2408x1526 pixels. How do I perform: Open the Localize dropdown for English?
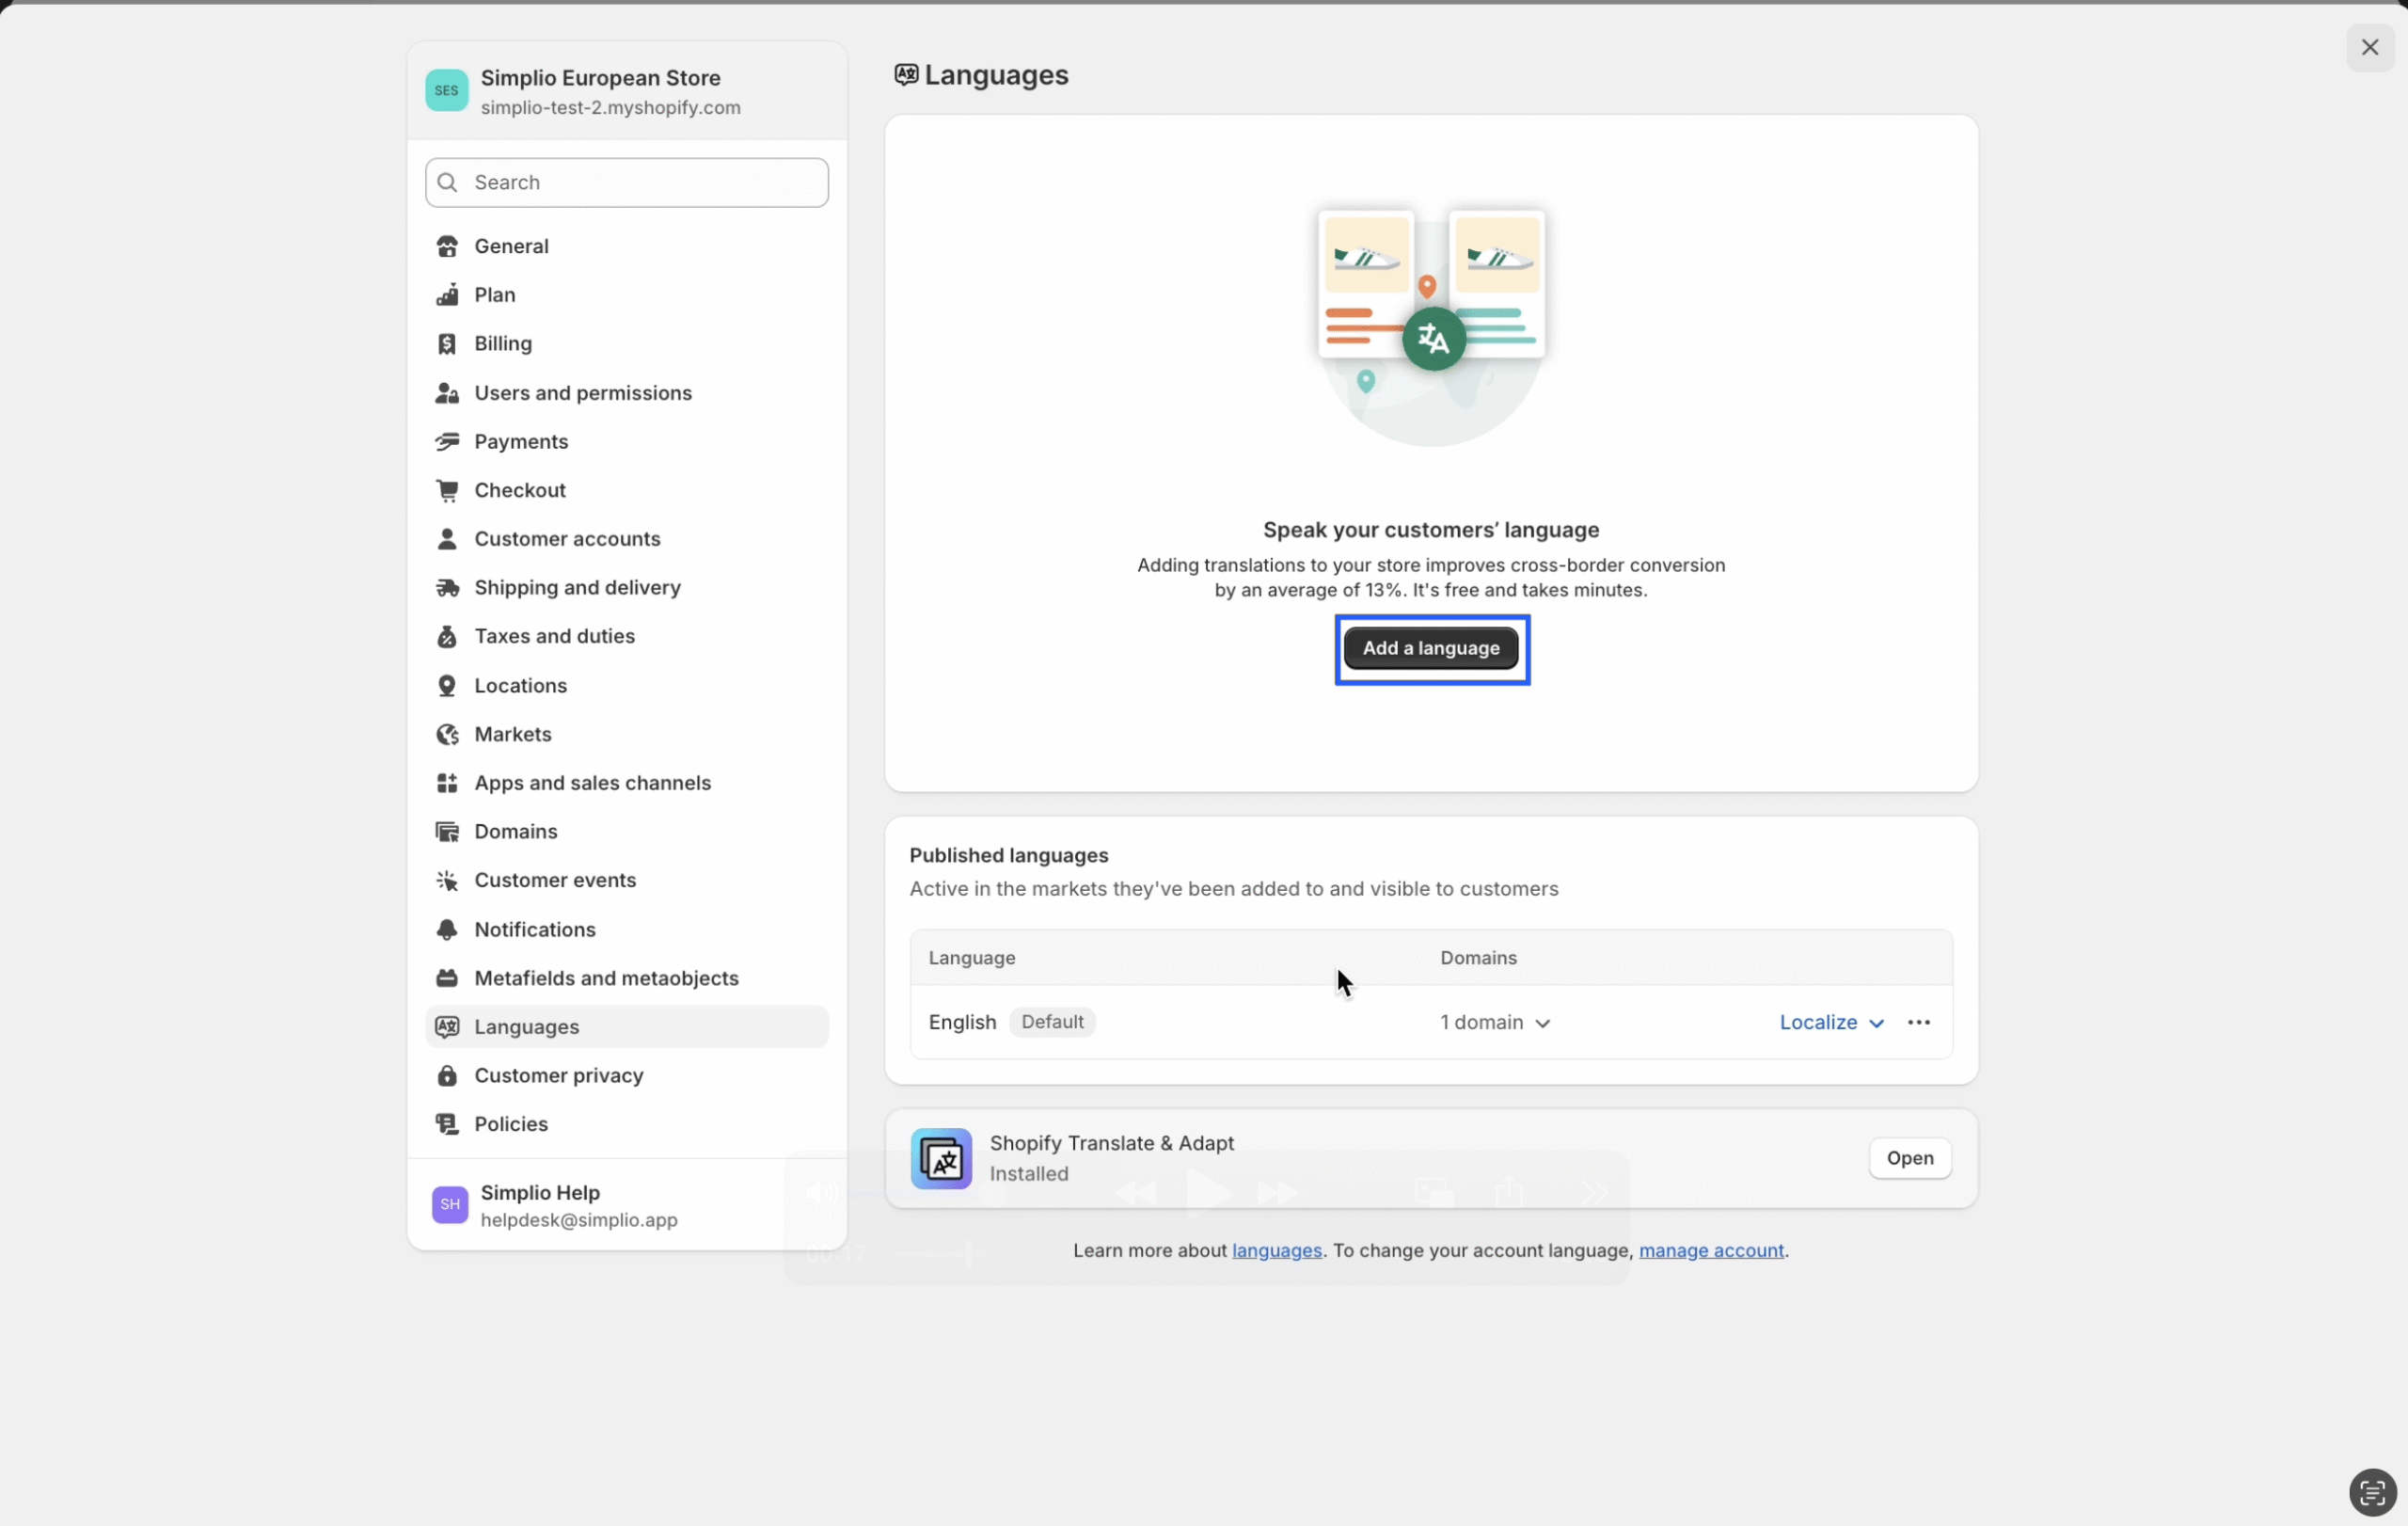tap(1831, 1022)
